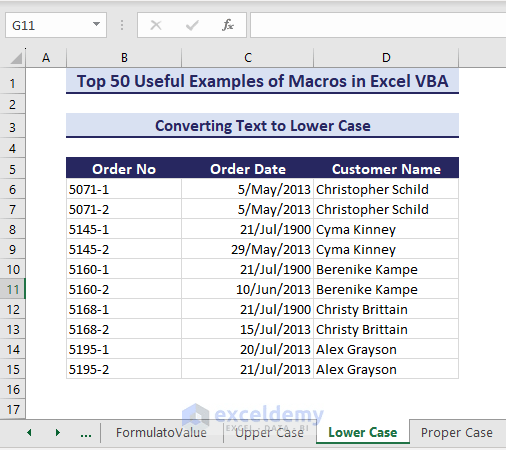
Task: Select cell with order 5145-1
Action: pyautogui.click(x=124, y=229)
